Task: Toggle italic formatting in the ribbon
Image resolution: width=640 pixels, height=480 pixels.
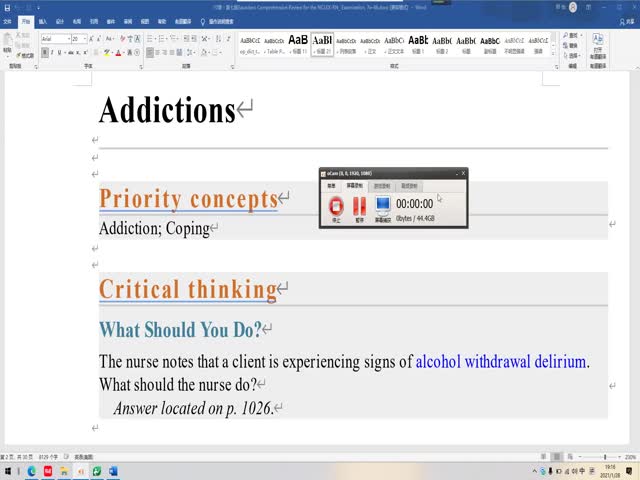Action: tap(54, 52)
